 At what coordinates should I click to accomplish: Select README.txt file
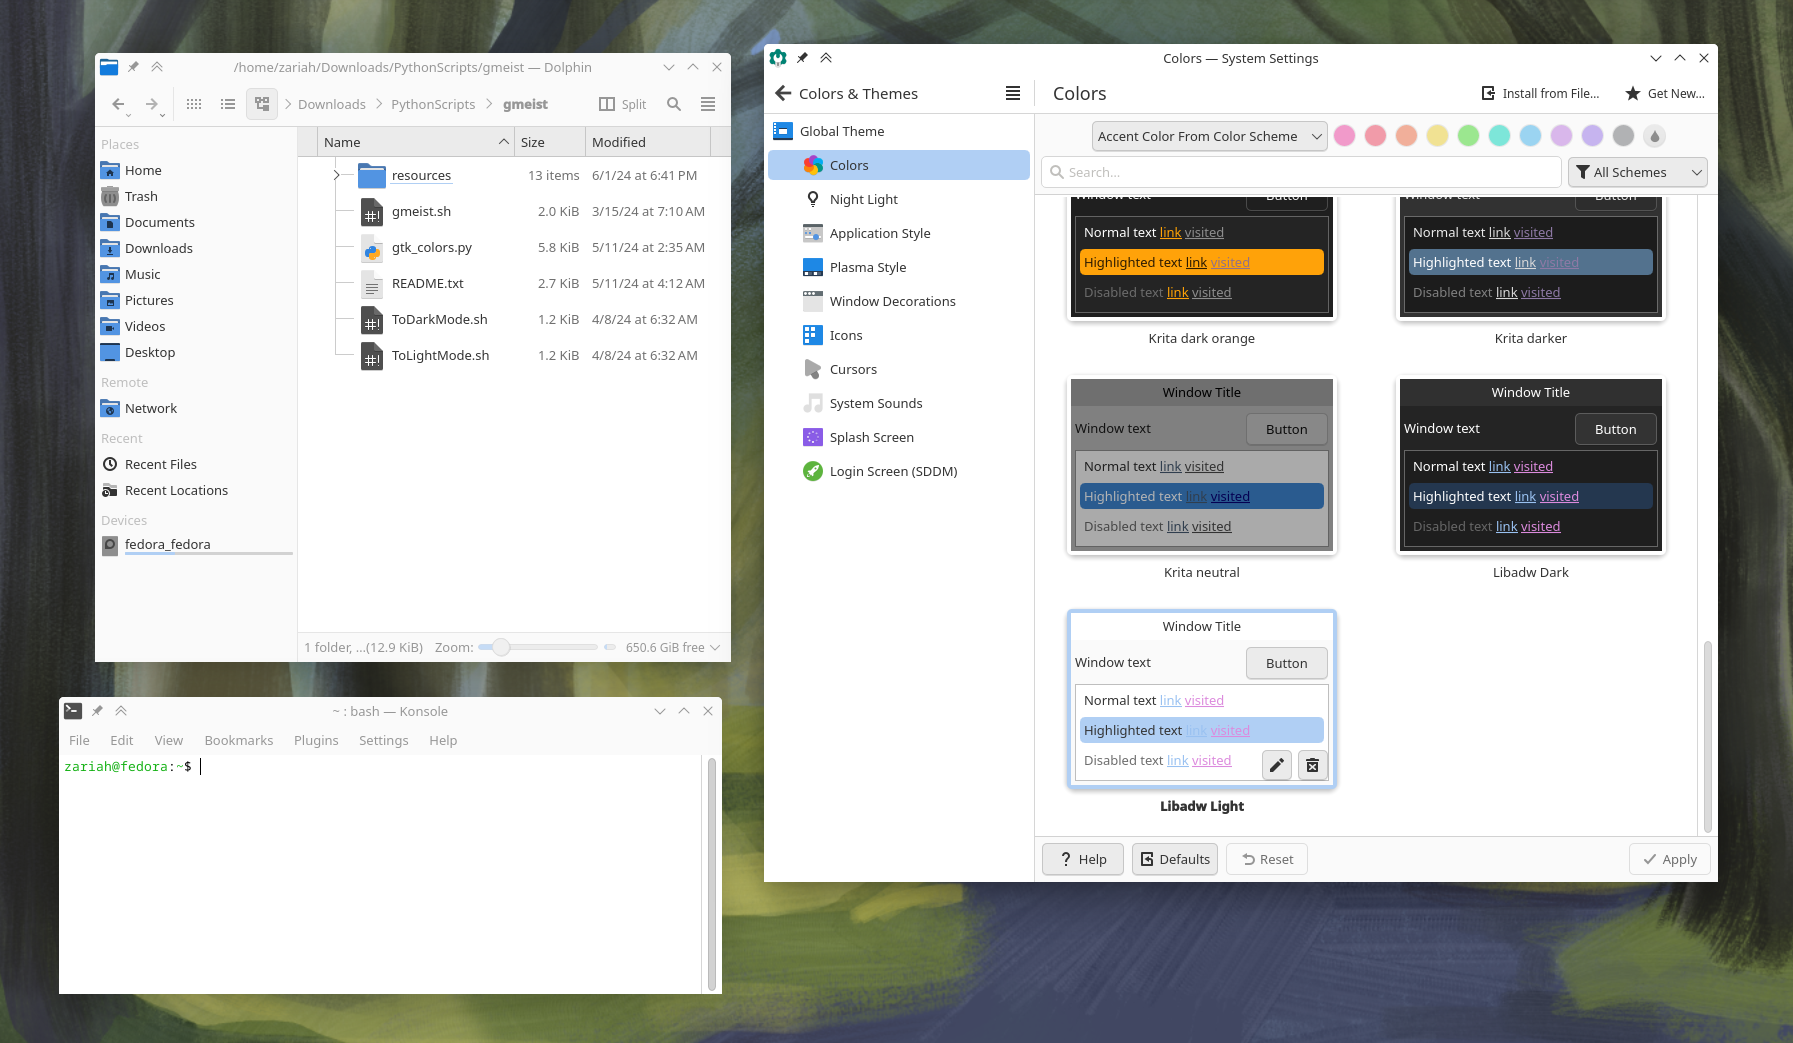click(x=428, y=283)
